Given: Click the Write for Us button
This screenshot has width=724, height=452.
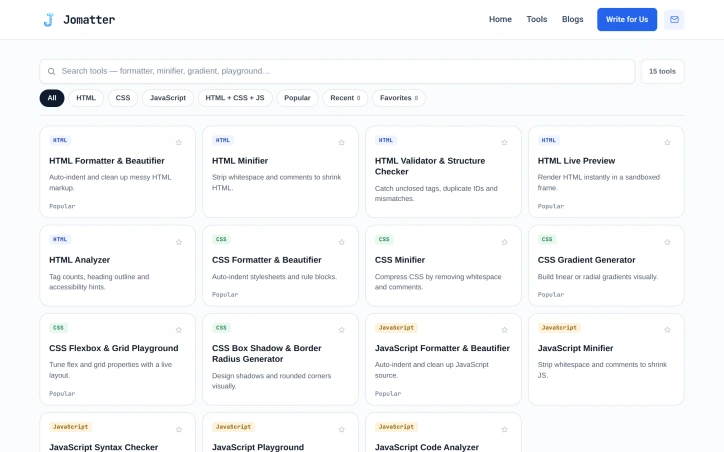Looking at the screenshot, I should 627,19.
